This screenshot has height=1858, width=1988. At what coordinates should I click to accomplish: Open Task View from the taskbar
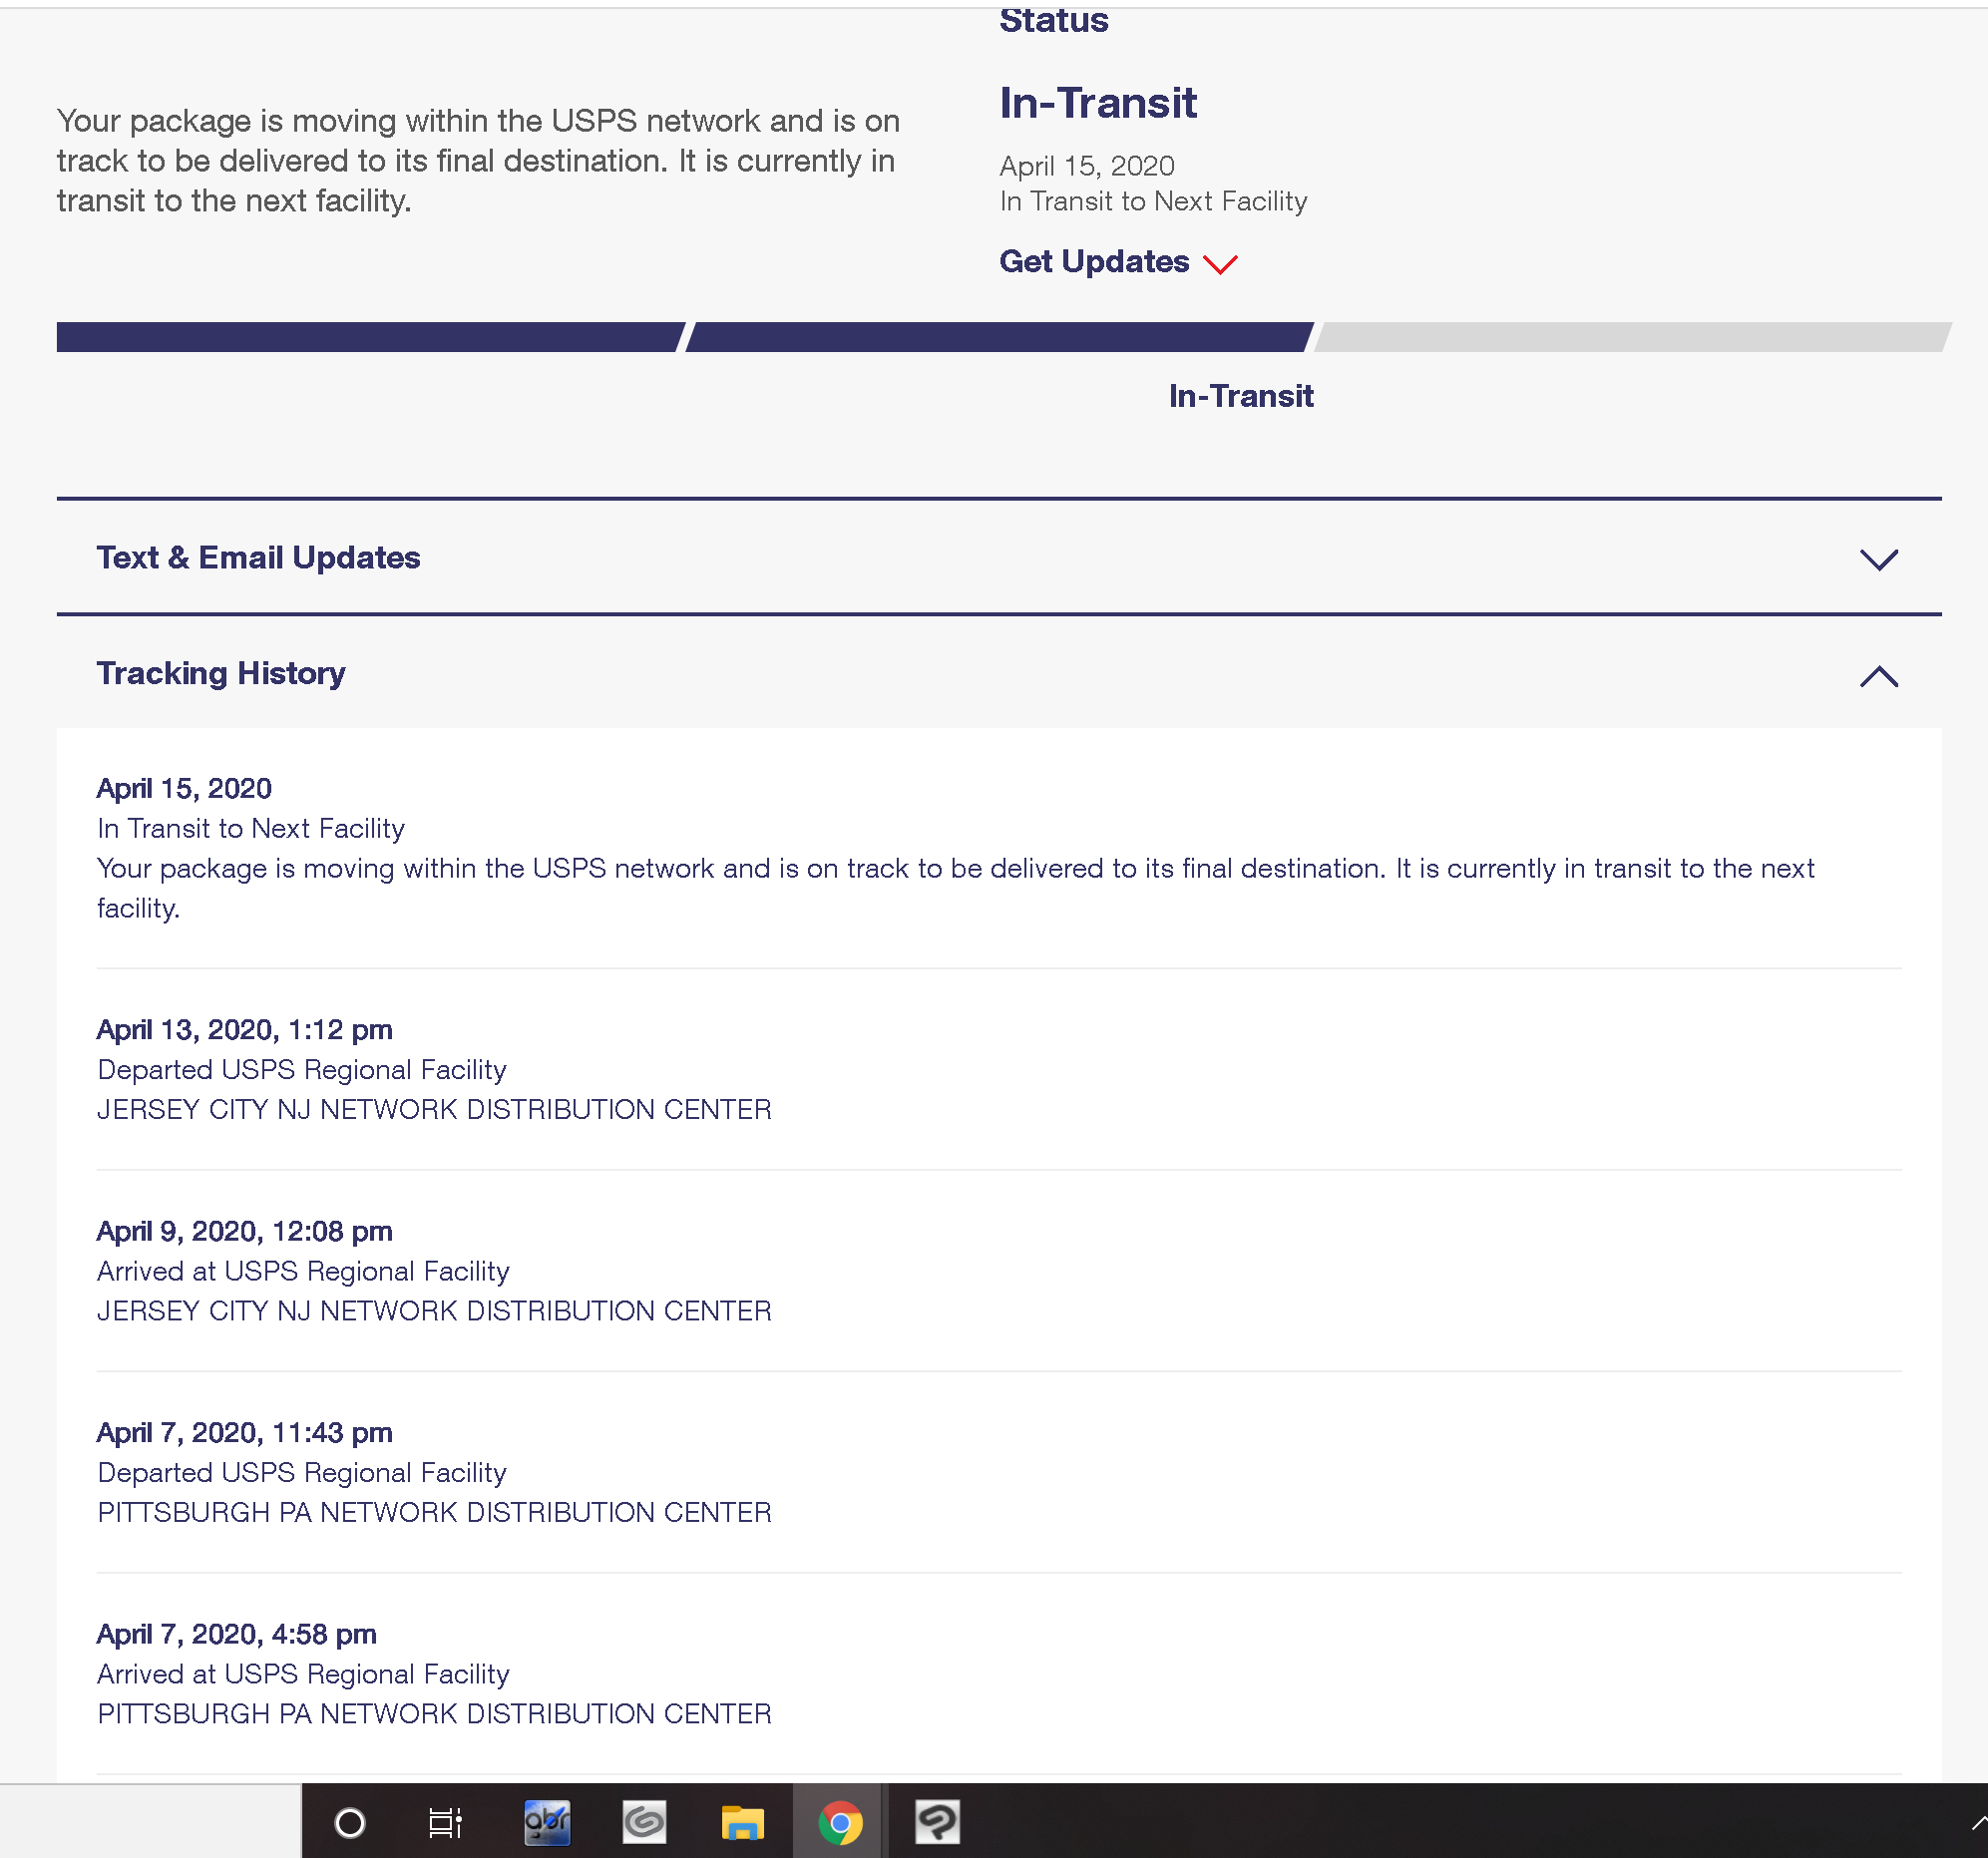point(445,1823)
